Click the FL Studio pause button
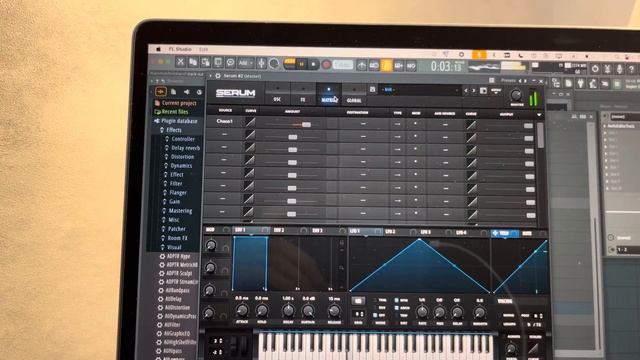The image size is (640, 360). coord(302,64)
